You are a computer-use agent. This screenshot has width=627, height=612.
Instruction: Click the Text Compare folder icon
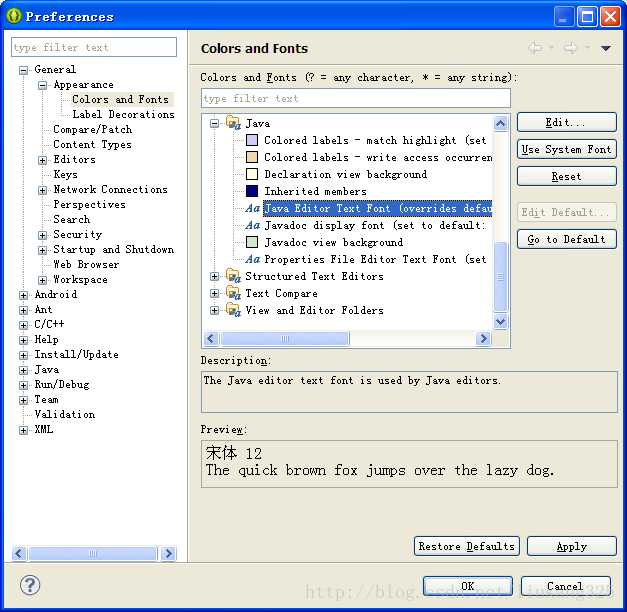click(233, 293)
